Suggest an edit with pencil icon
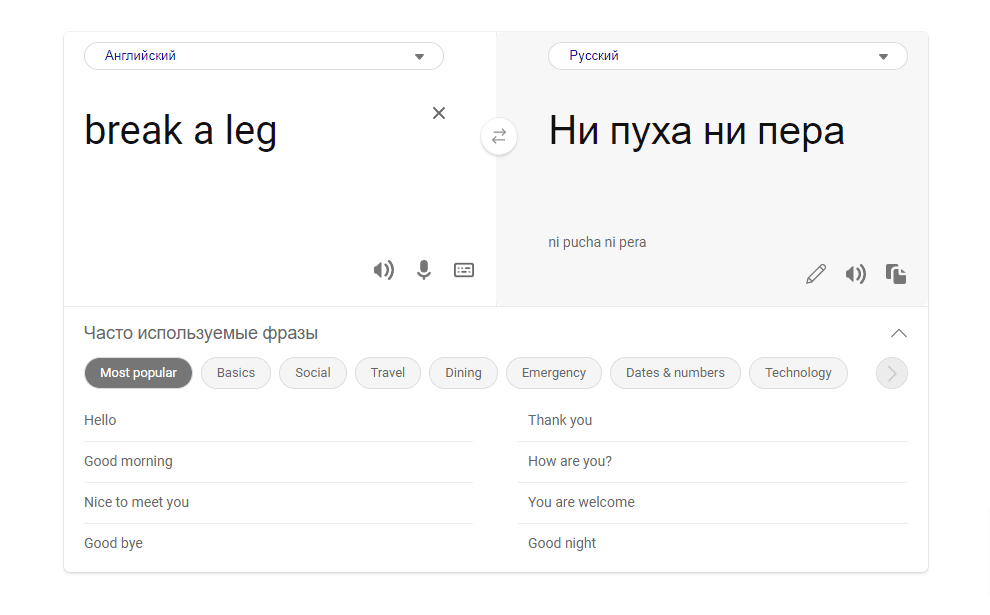 pos(816,274)
